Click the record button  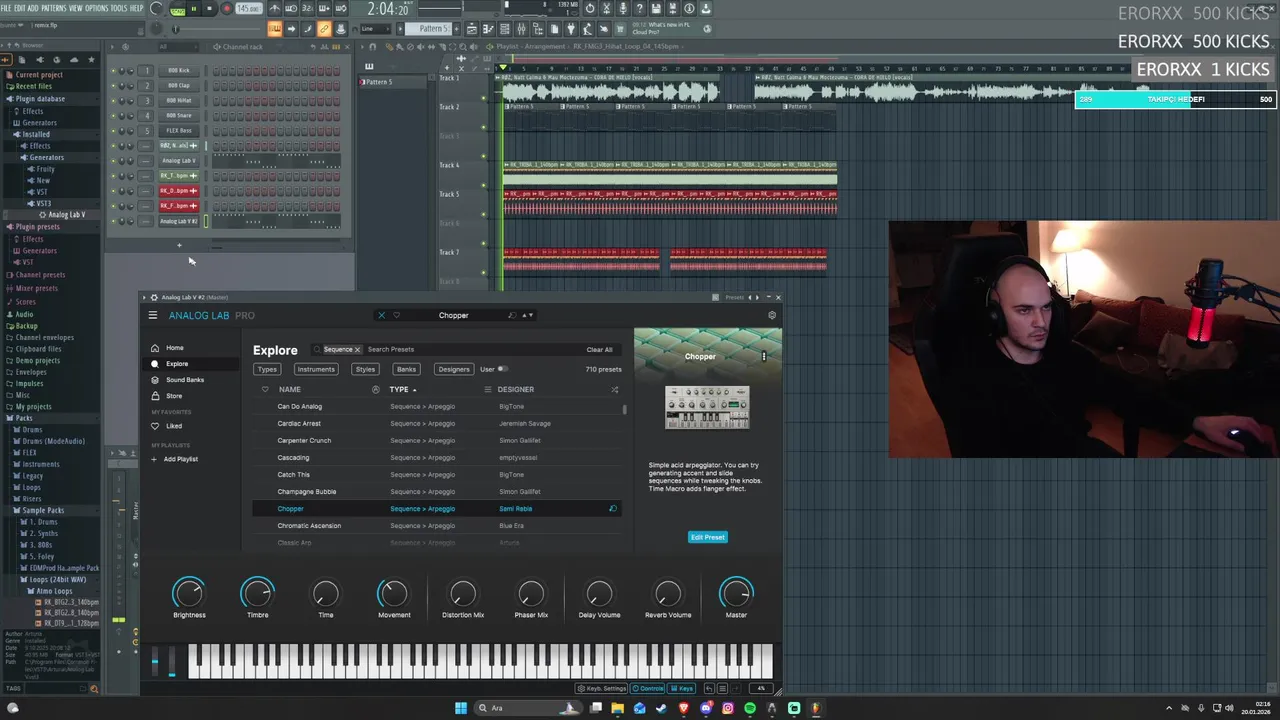click(227, 9)
